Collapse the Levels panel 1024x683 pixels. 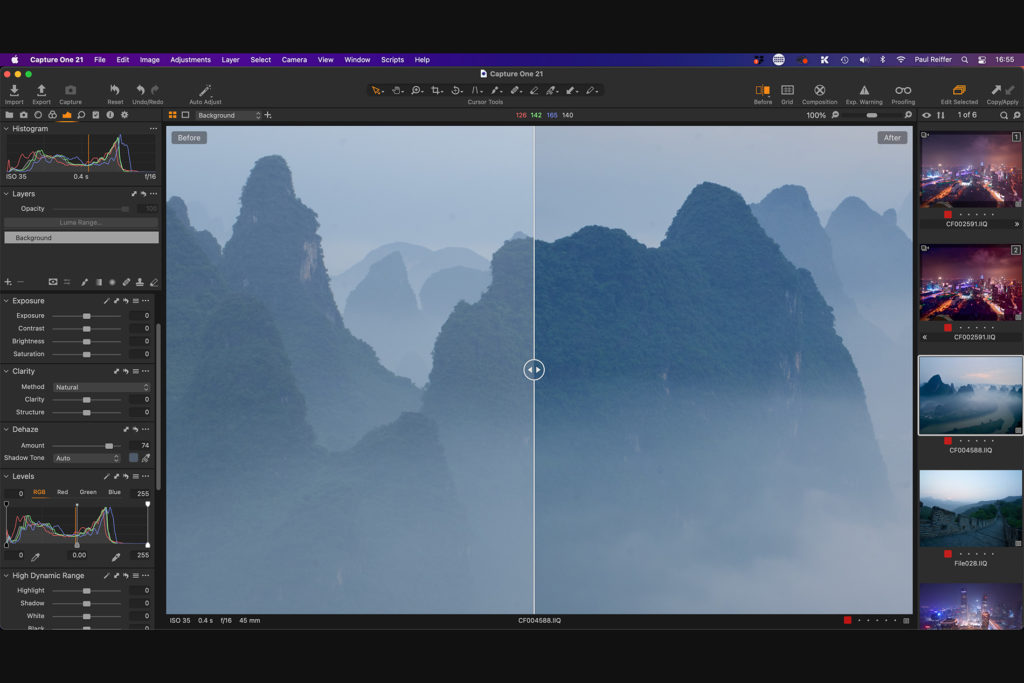6,477
